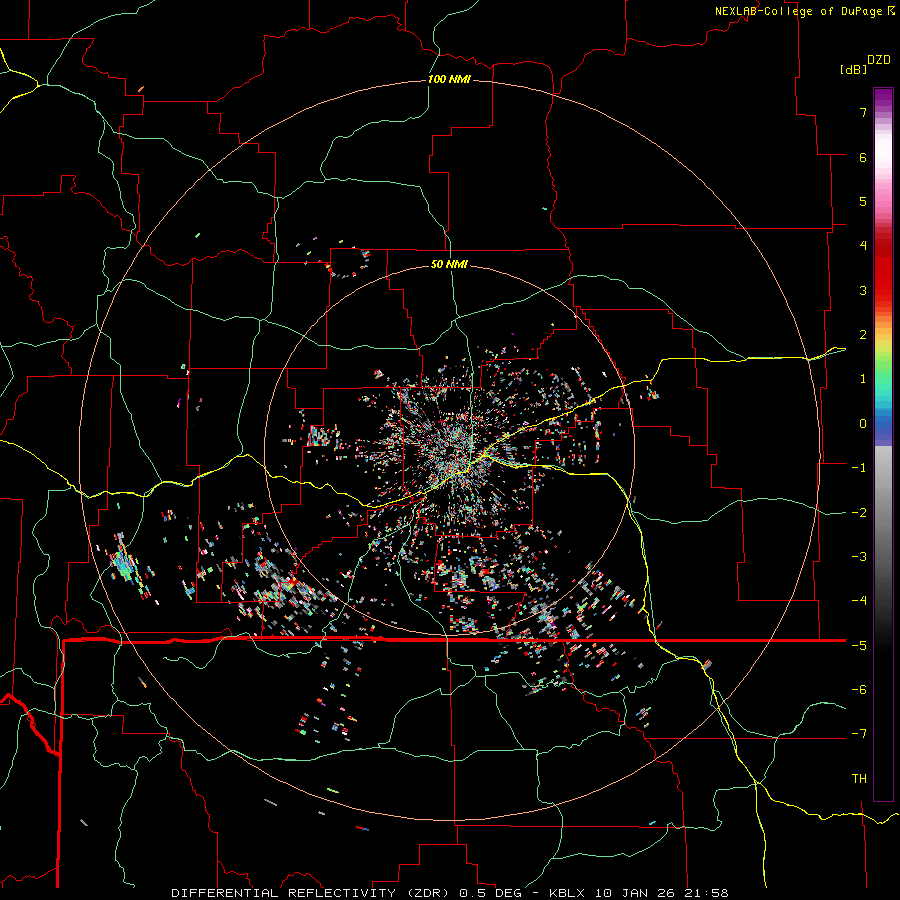
Task: Click the legend value -4 label
Action: 859,601
